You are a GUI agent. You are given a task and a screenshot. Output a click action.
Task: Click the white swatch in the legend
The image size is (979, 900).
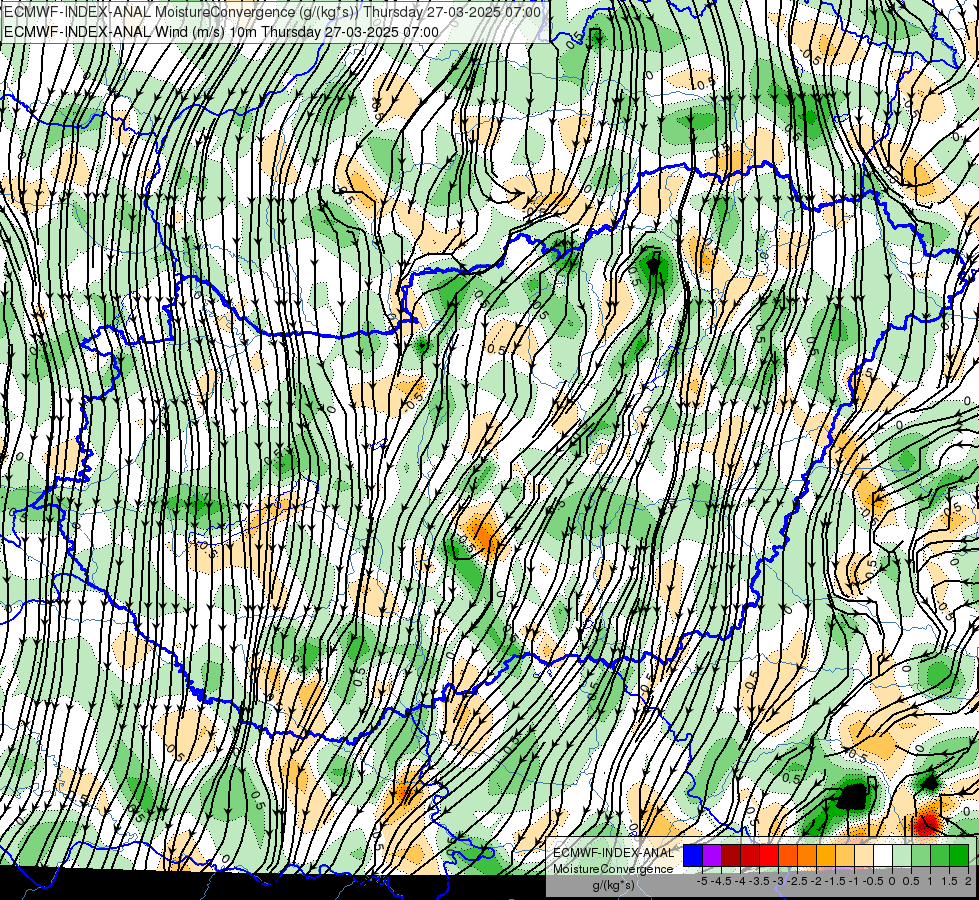coord(883,856)
